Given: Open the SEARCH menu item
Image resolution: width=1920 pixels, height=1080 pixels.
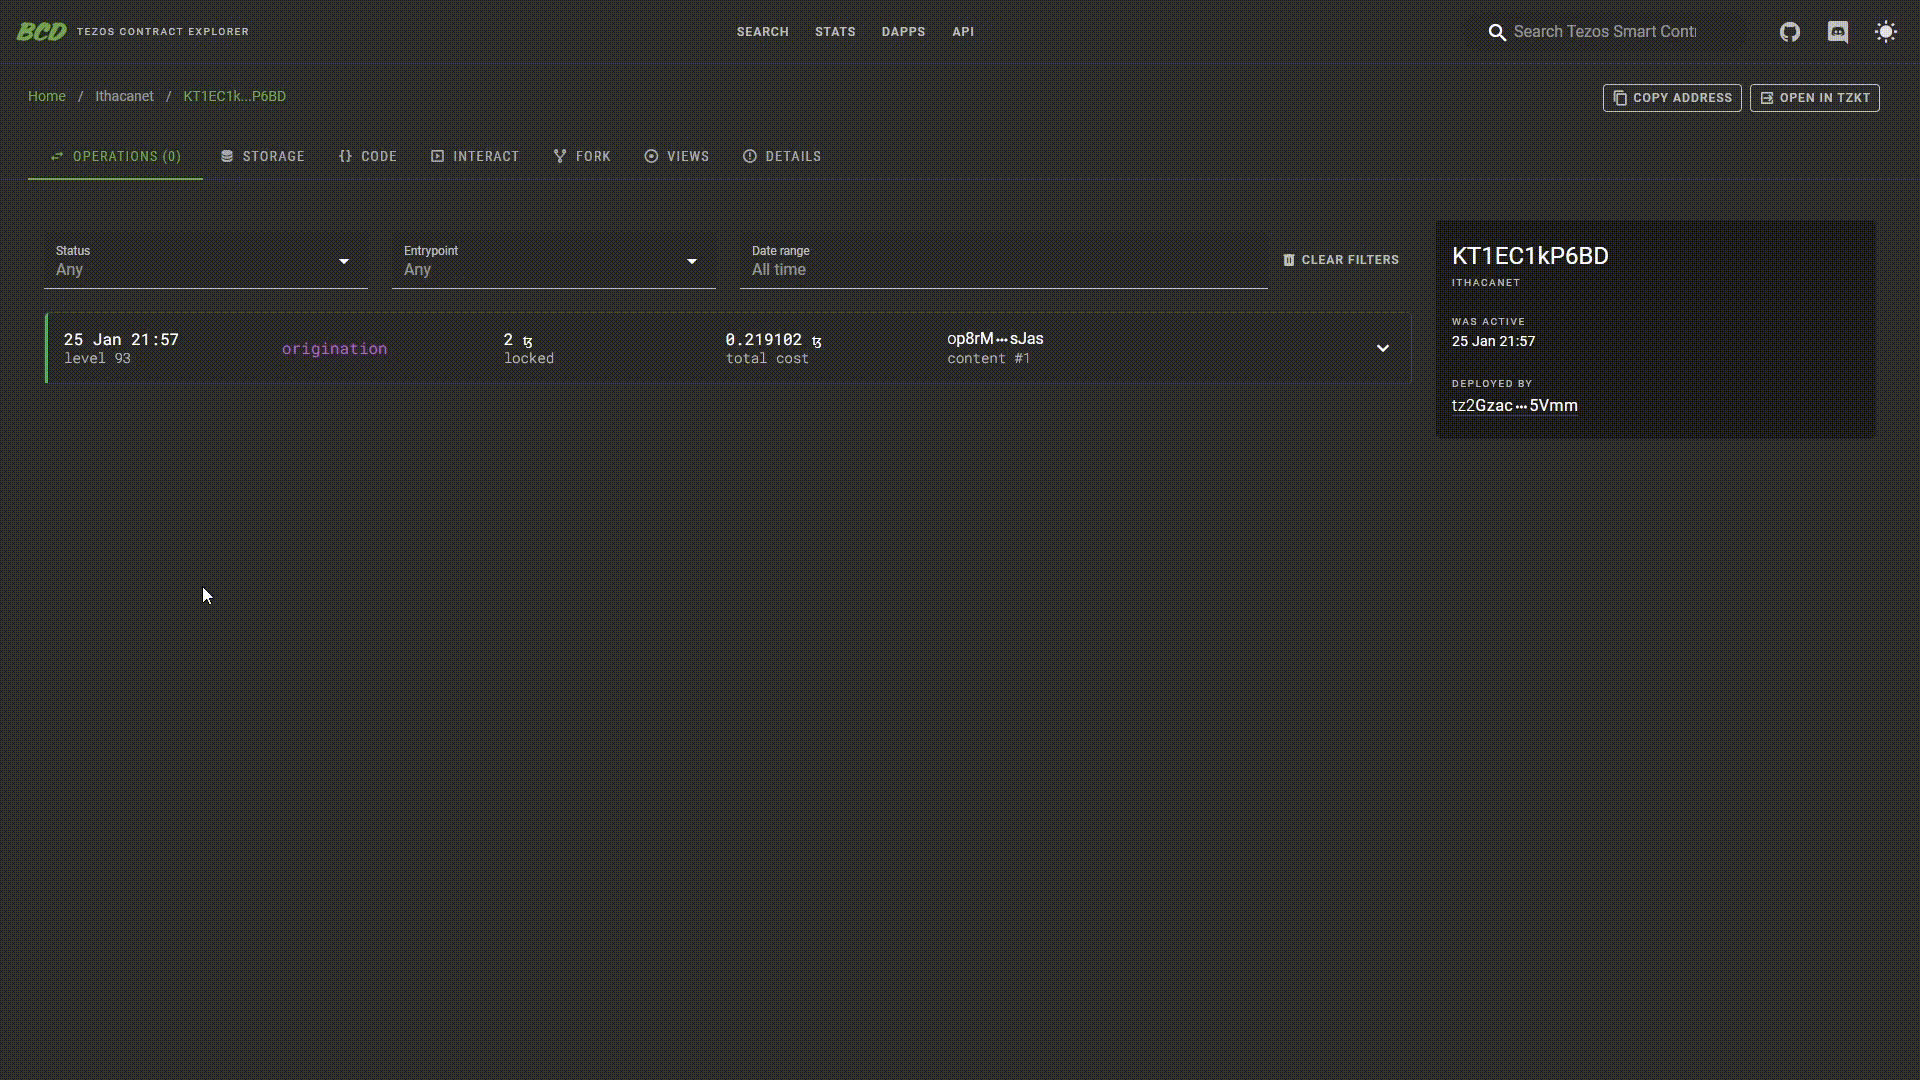Looking at the screenshot, I should 763,32.
